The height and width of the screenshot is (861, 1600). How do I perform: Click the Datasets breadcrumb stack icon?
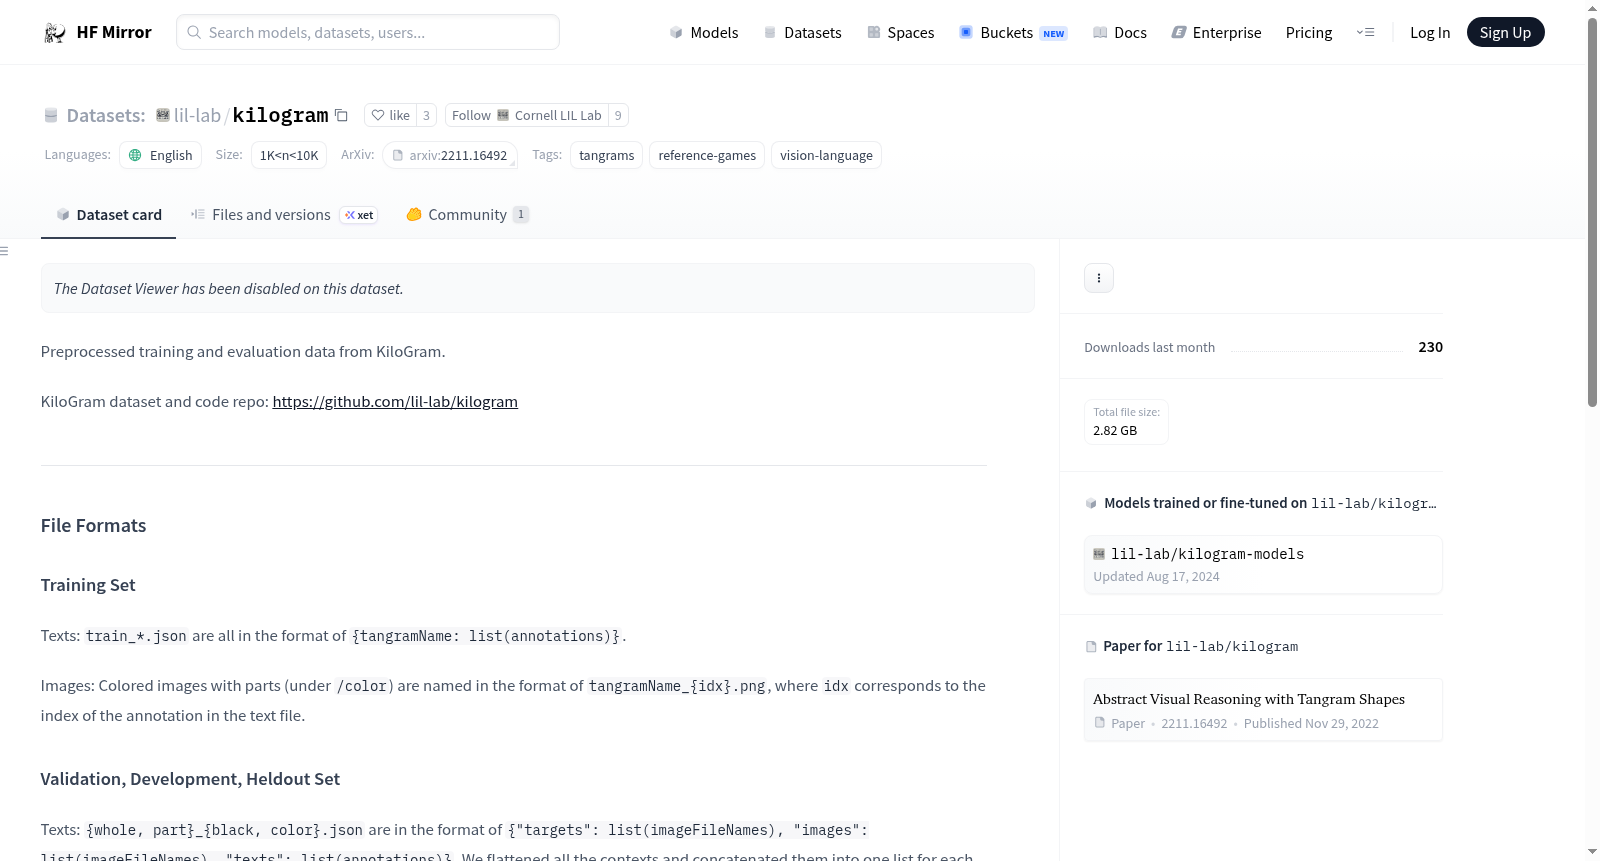pyautogui.click(x=51, y=116)
